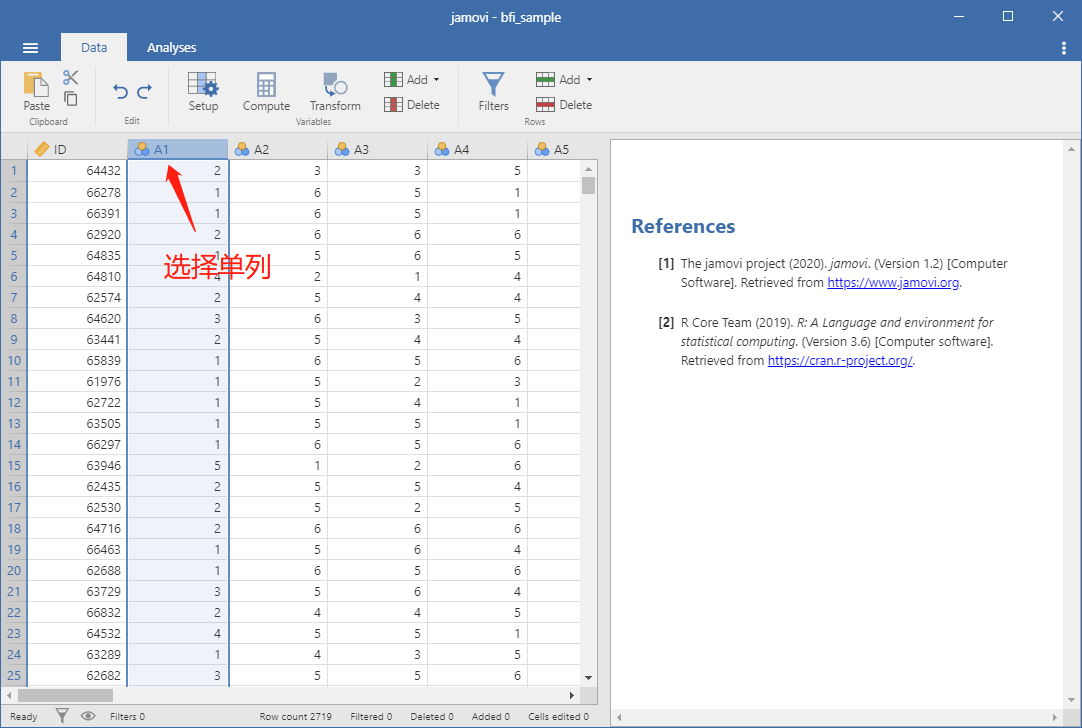Open the row Filters funnel
The height and width of the screenshot is (728, 1082).
click(x=493, y=92)
